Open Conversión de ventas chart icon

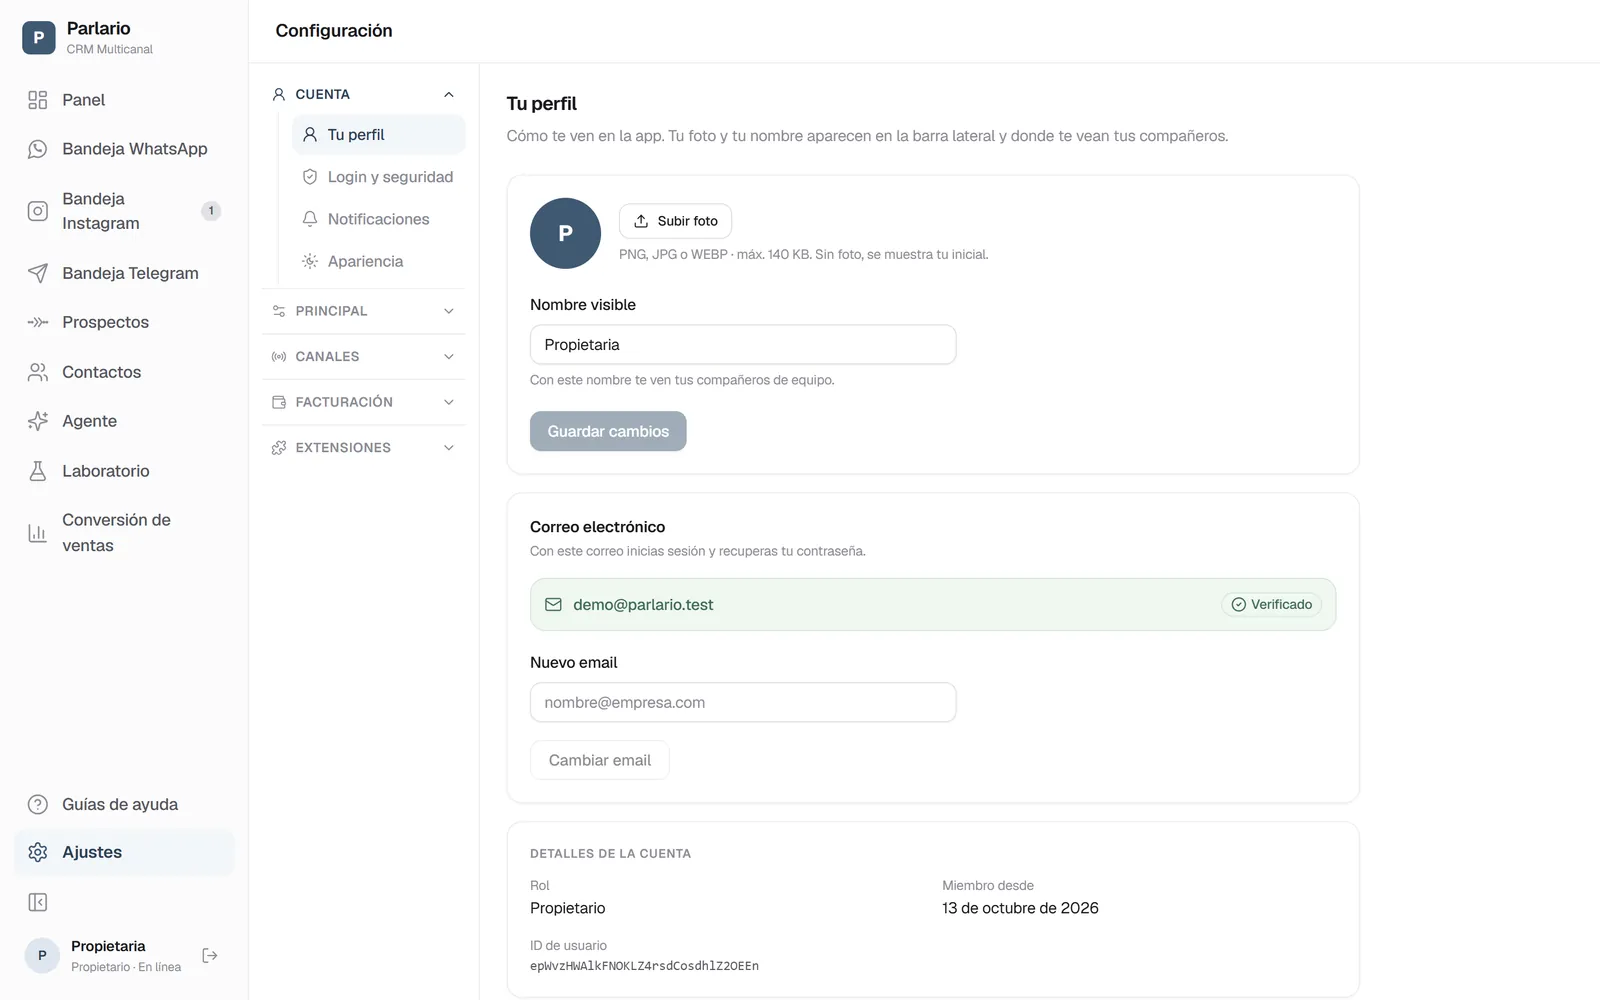pyautogui.click(x=38, y=533)
